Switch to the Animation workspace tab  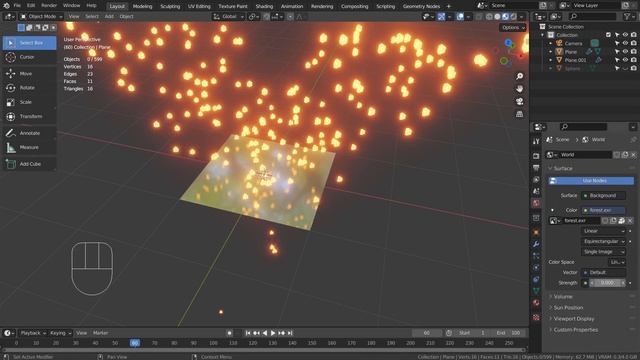click(292, 6)
